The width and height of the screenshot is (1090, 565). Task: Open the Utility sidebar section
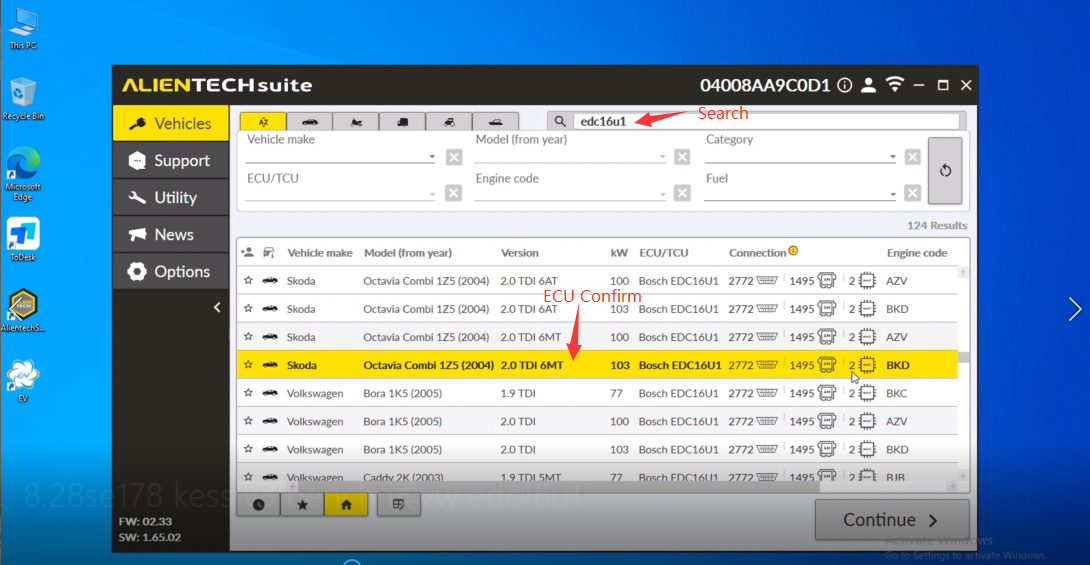point(171,197)
